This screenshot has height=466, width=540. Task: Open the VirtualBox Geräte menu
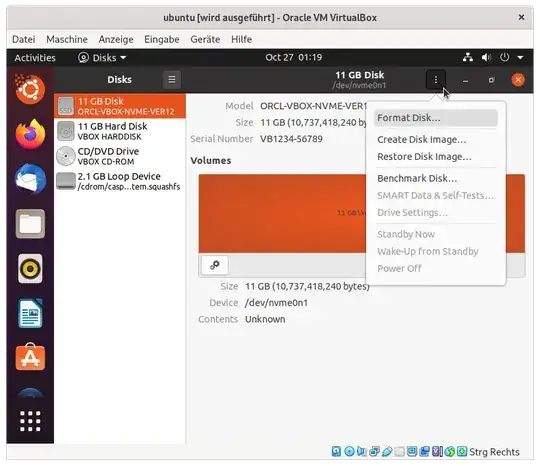pos(205,39)
